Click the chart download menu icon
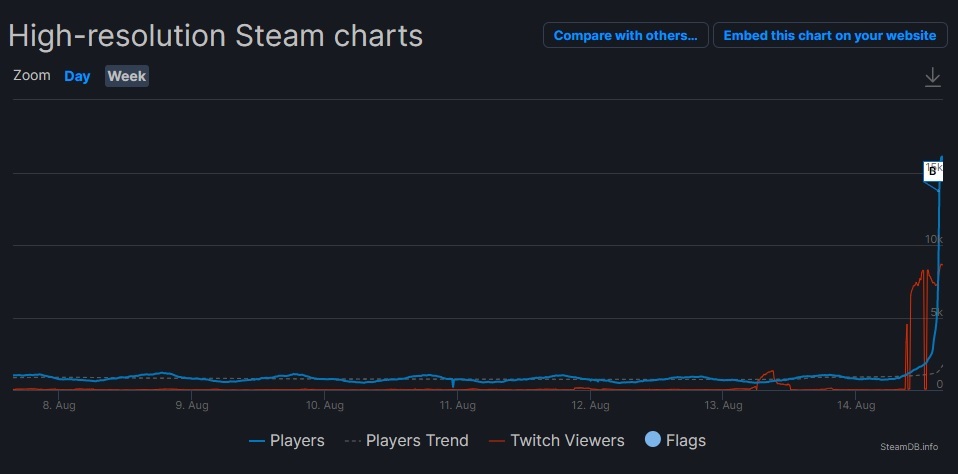This screenshot has height=474, width=958. click(x=932, y=77)
